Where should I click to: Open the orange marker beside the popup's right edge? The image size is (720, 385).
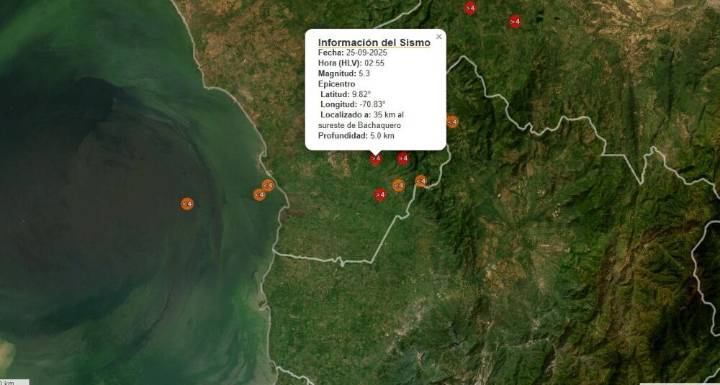click(x=452, y=122)
